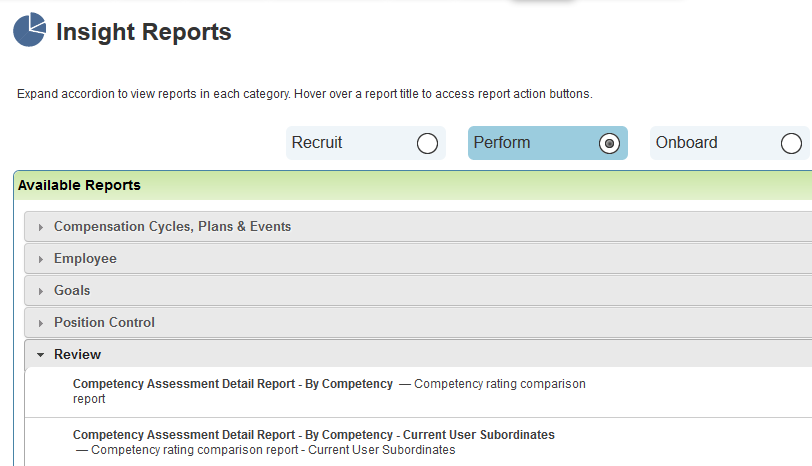Select the Perform radio button
Screen dimensions: 812x466
609,143
